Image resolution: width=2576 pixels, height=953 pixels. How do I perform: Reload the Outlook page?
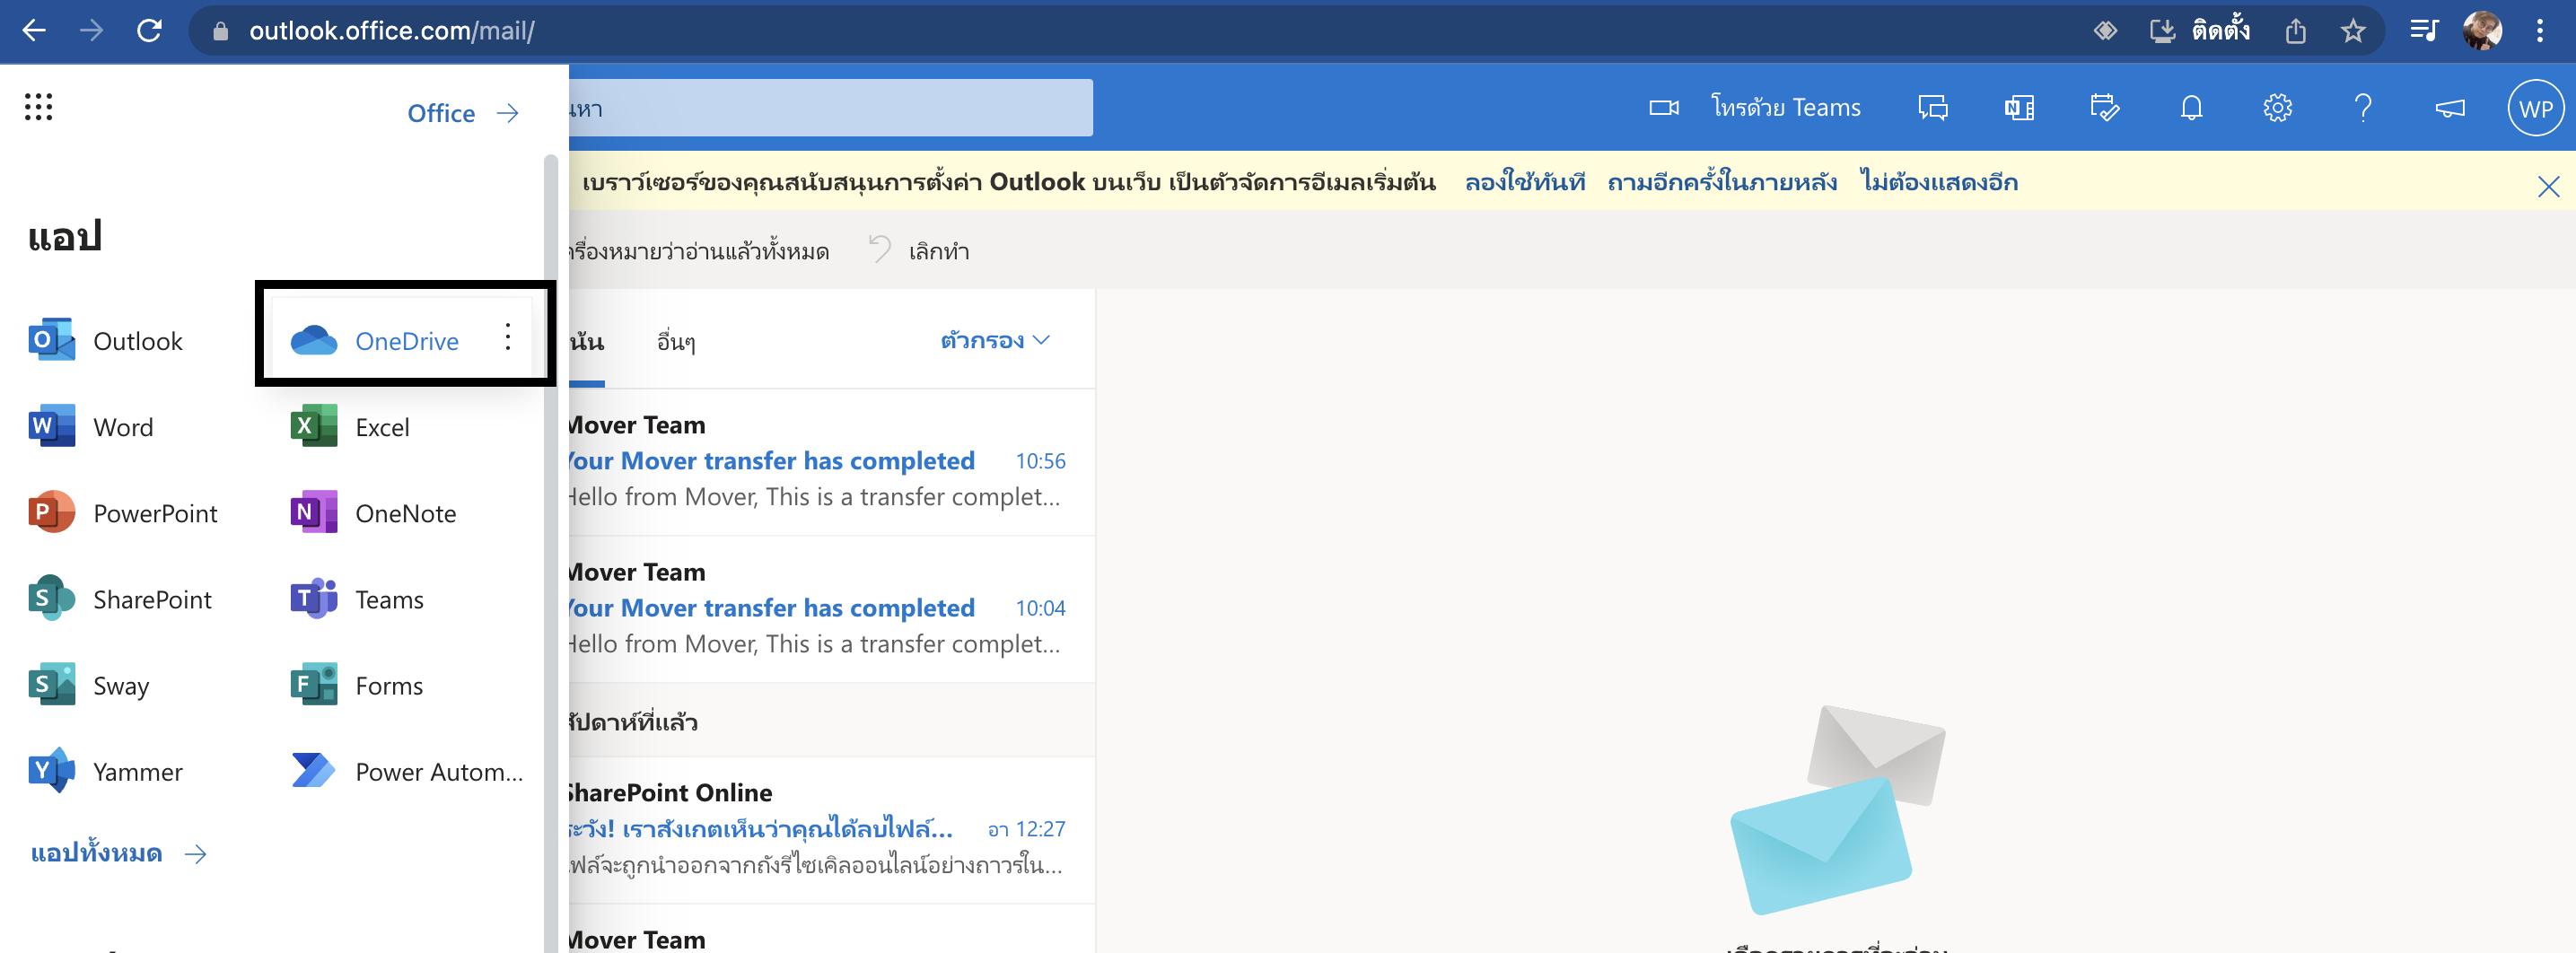point(149,31)
